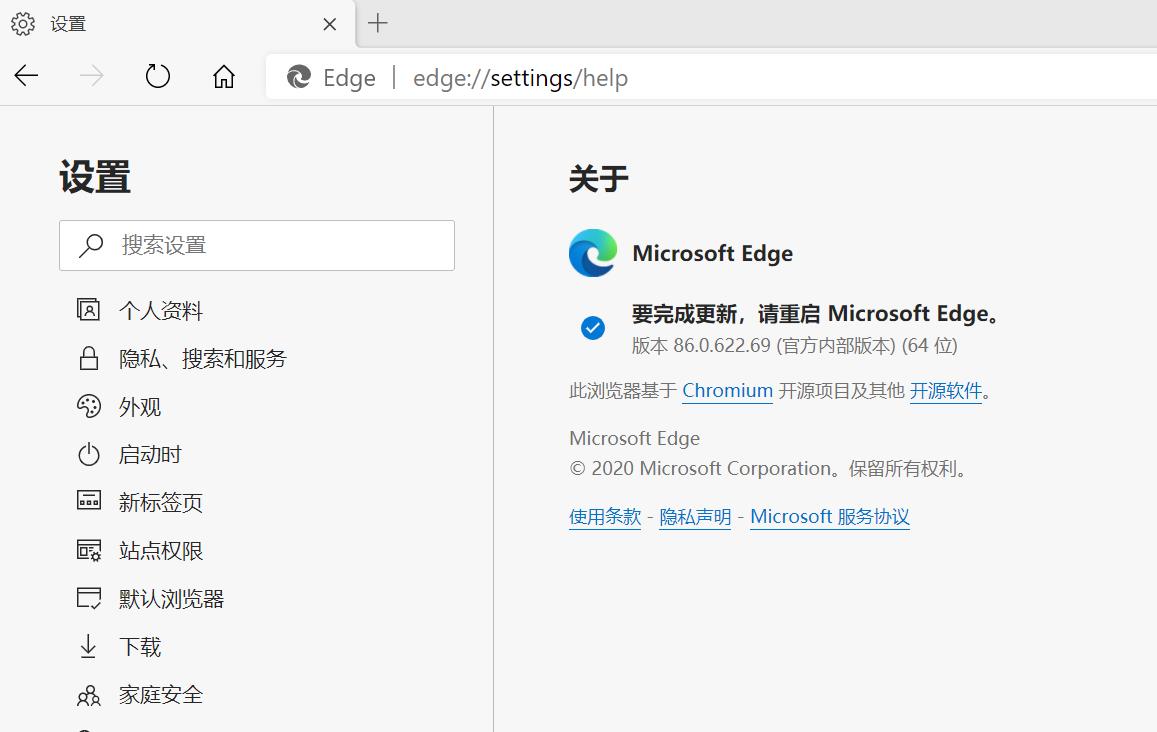Screen dimensions: 1157x732
Task: Open 外观 settings section
Action: pos(139,407)
